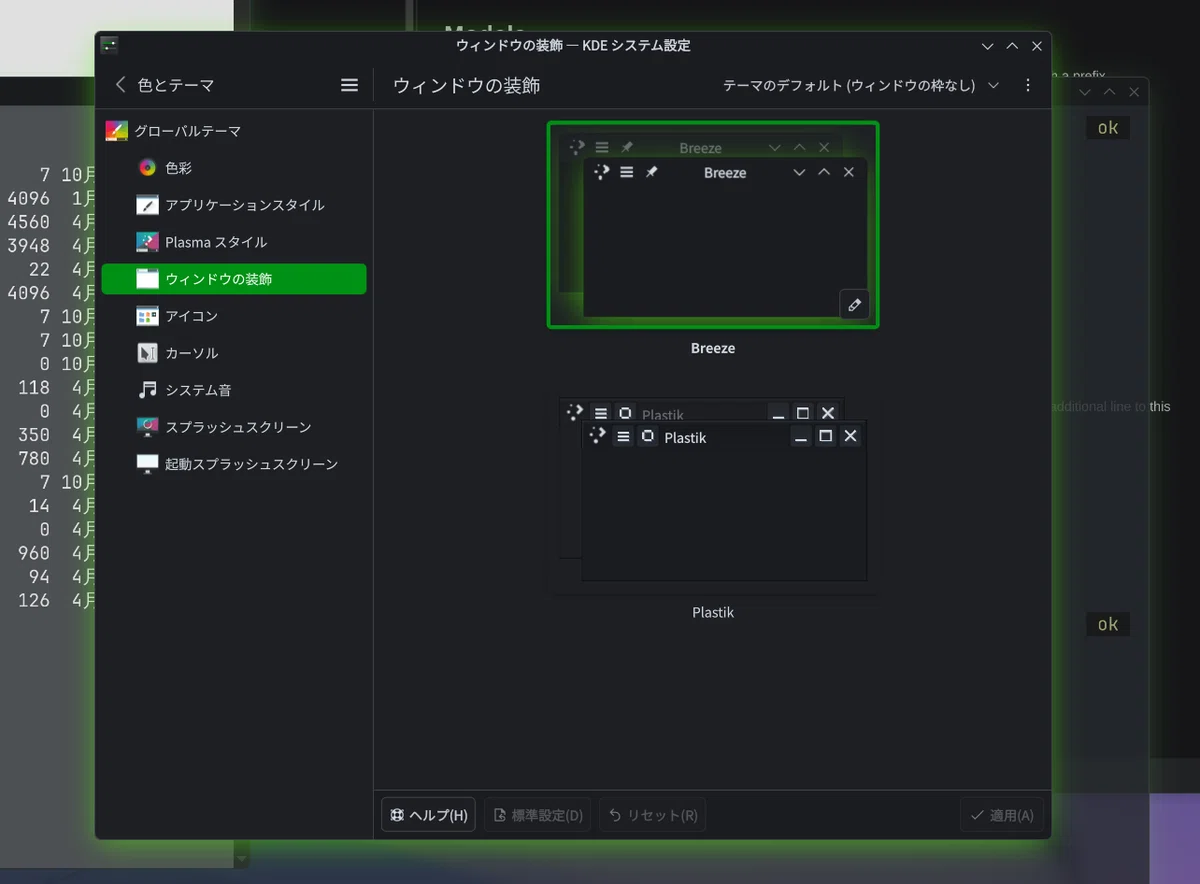Click the システム音 music note icon

[148, 390]
